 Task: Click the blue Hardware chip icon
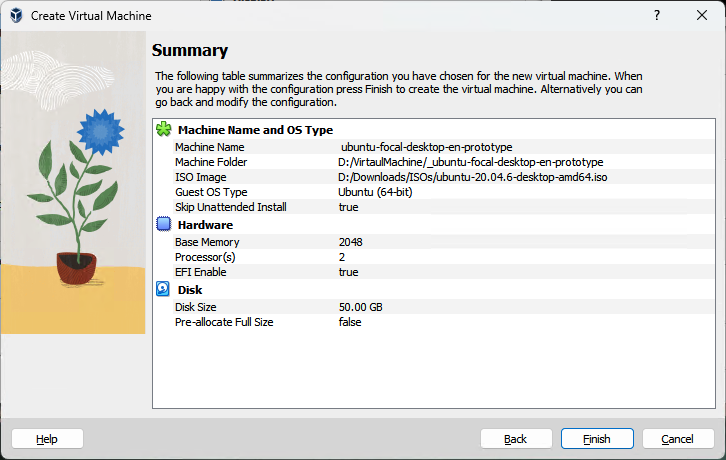[x=164, y=225]
